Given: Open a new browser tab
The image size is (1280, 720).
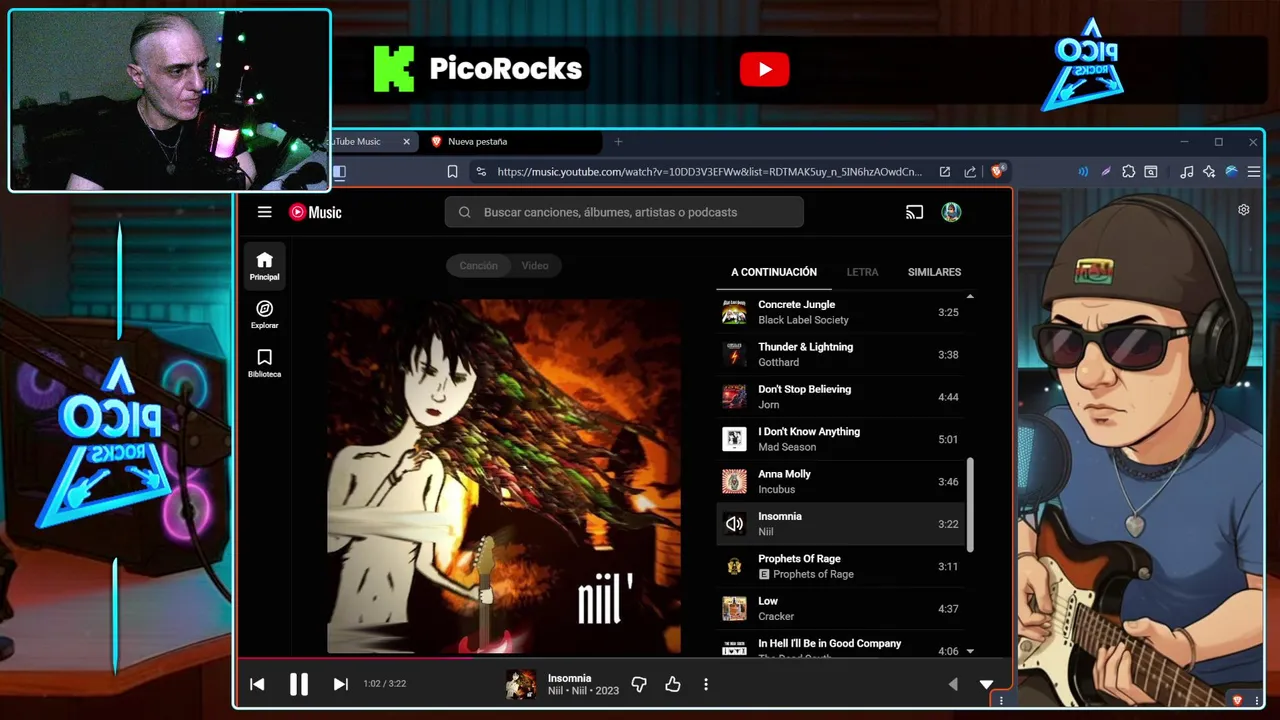Looking at the screenshot, I should click(618, 142).
